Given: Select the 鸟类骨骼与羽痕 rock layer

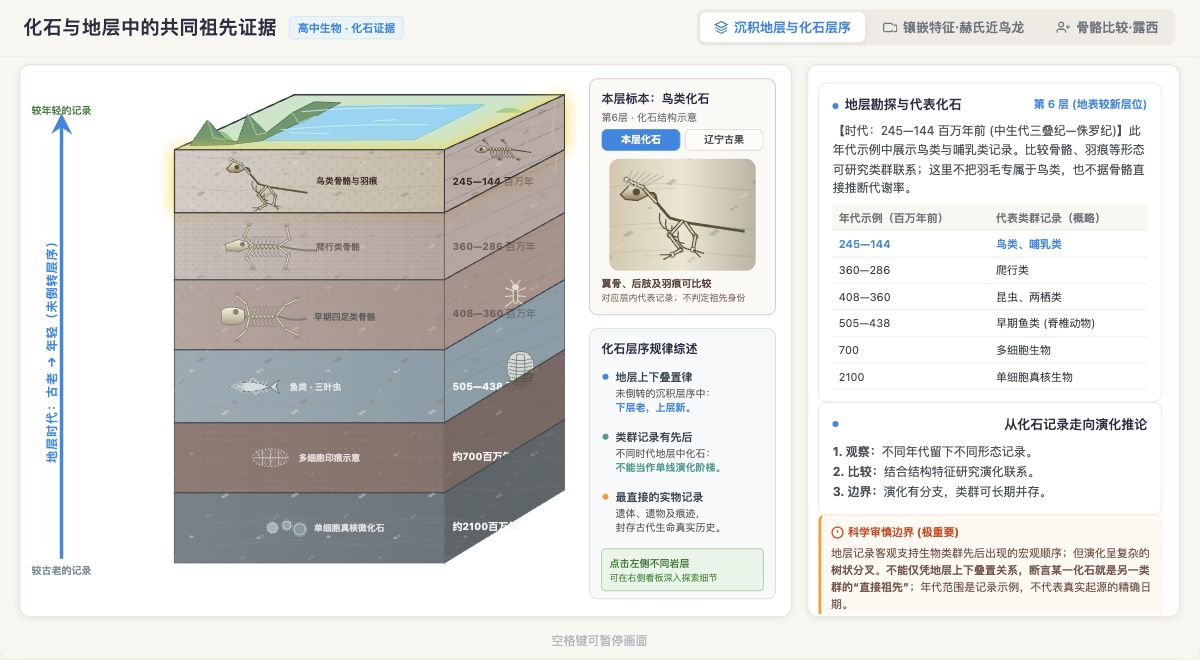Looking at the screenshot, I should pos(308,181).
